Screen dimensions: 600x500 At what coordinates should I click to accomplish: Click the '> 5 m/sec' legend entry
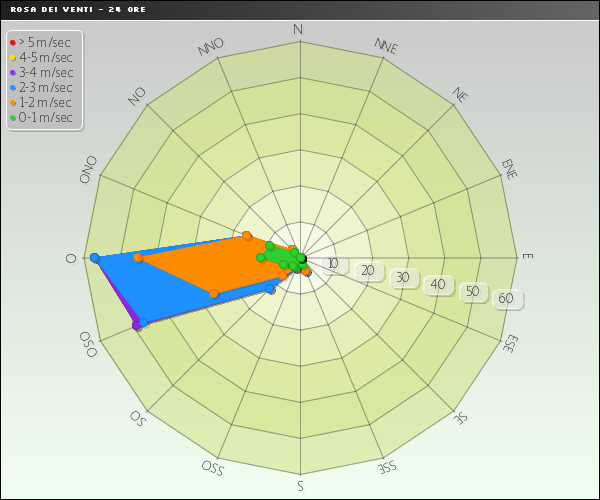click(x=40, y=42)
